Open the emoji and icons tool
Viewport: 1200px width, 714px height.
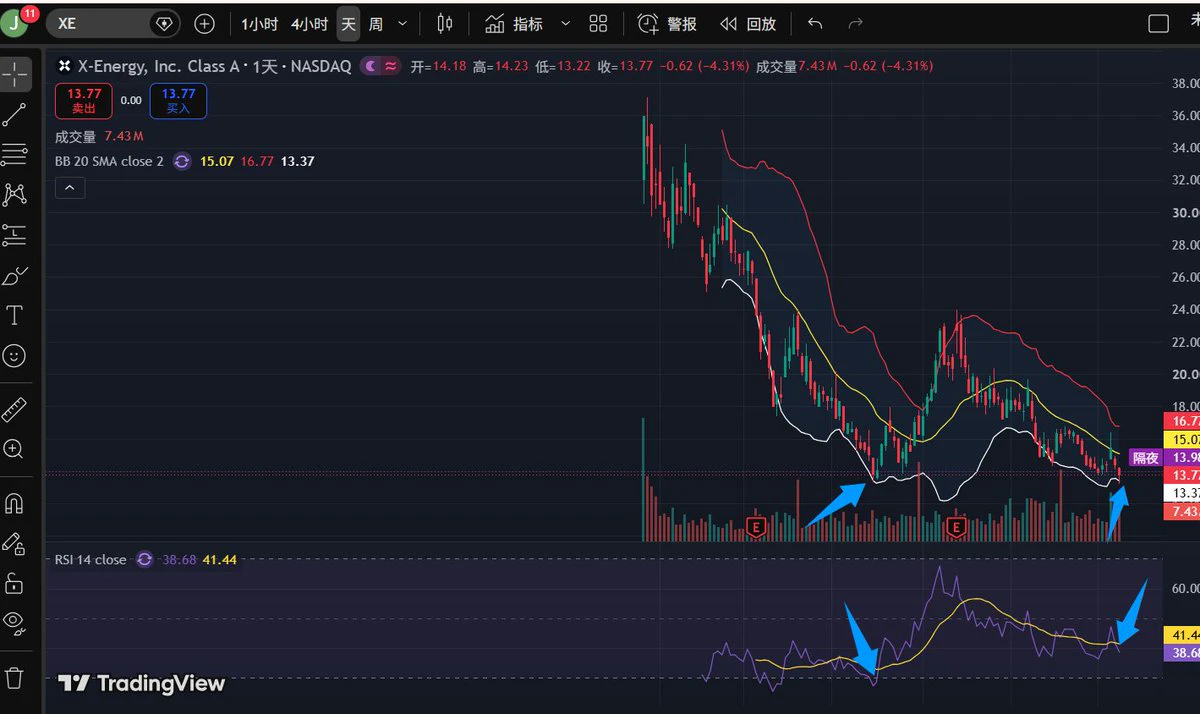pyautogui.click(x=15, y=356)
